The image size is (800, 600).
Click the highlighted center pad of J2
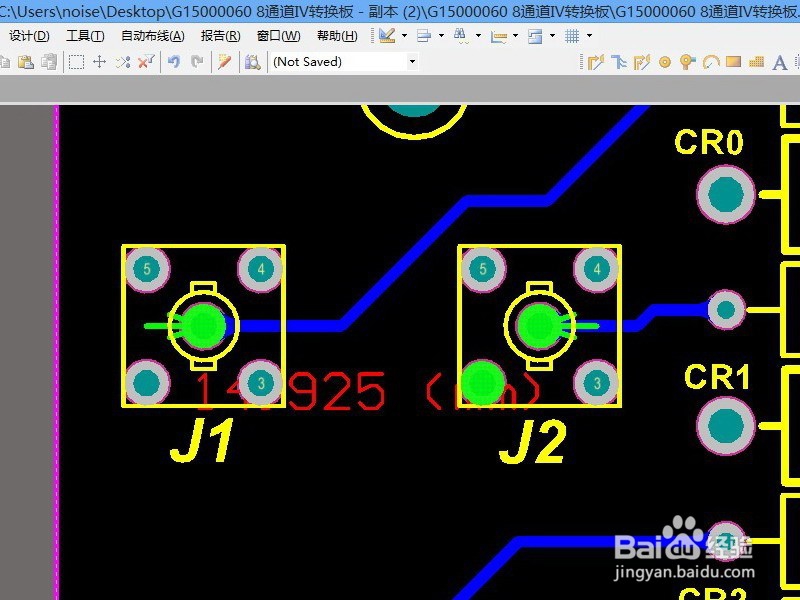pyautogui.click(x=540, y=326)
